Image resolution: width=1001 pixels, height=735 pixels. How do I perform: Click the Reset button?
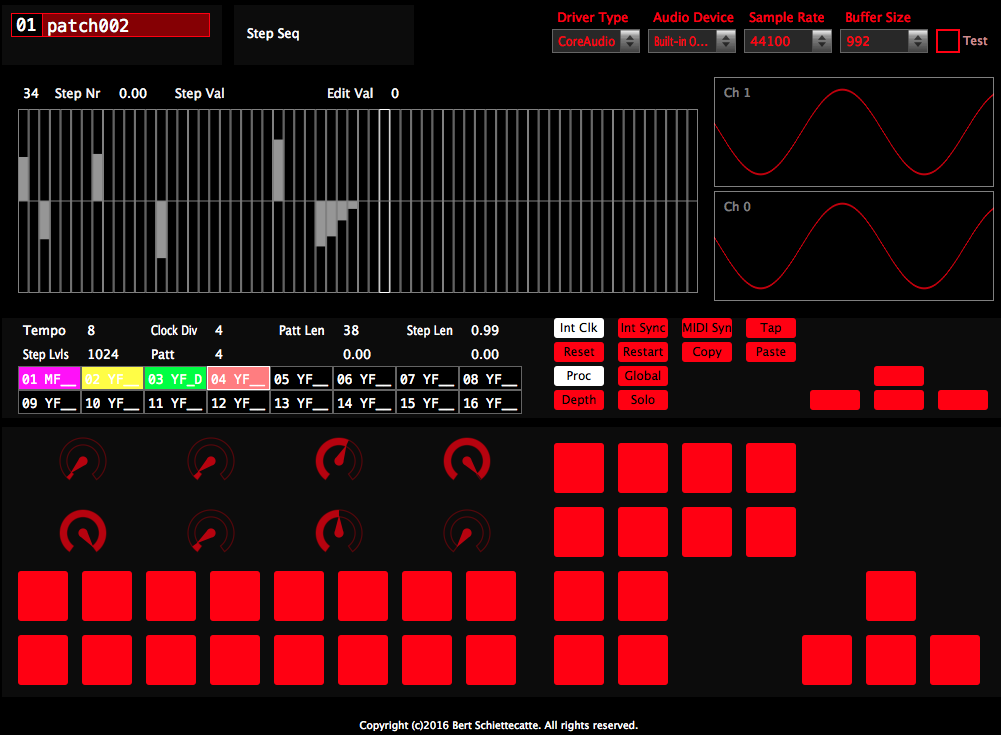[x=578, y=352]
